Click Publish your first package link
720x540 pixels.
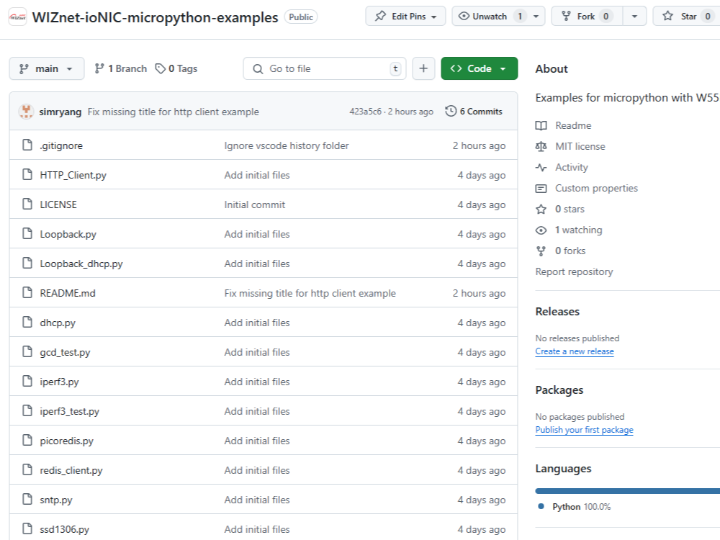pos(584,430)
